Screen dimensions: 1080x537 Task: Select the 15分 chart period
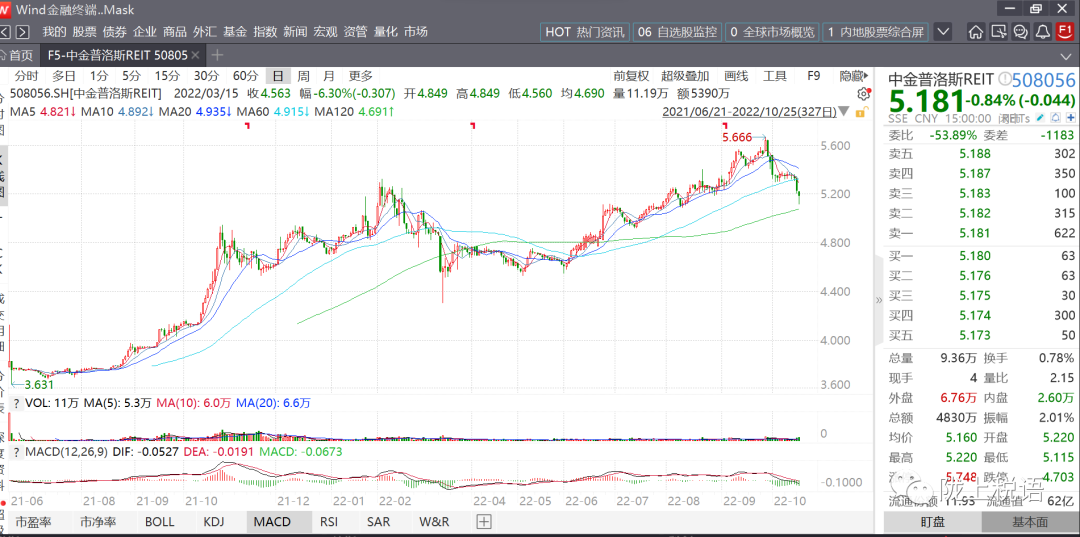point(167,76)
